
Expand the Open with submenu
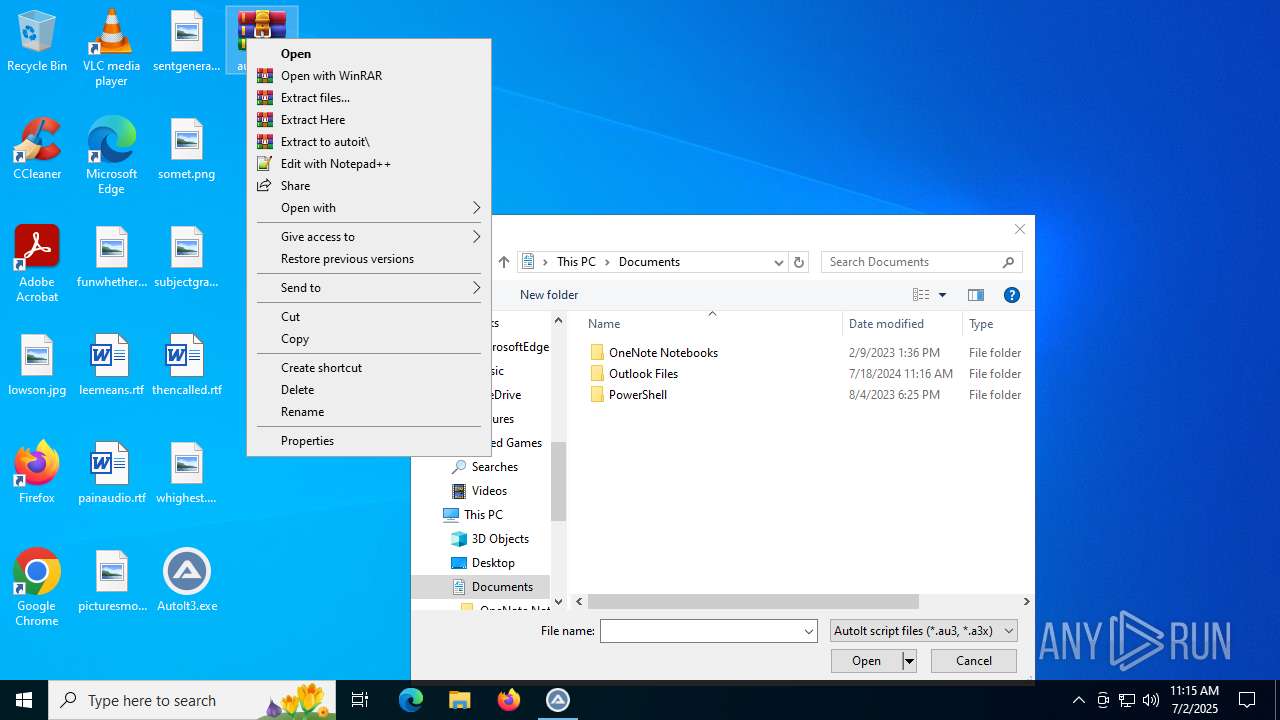(x=369, y=208)
